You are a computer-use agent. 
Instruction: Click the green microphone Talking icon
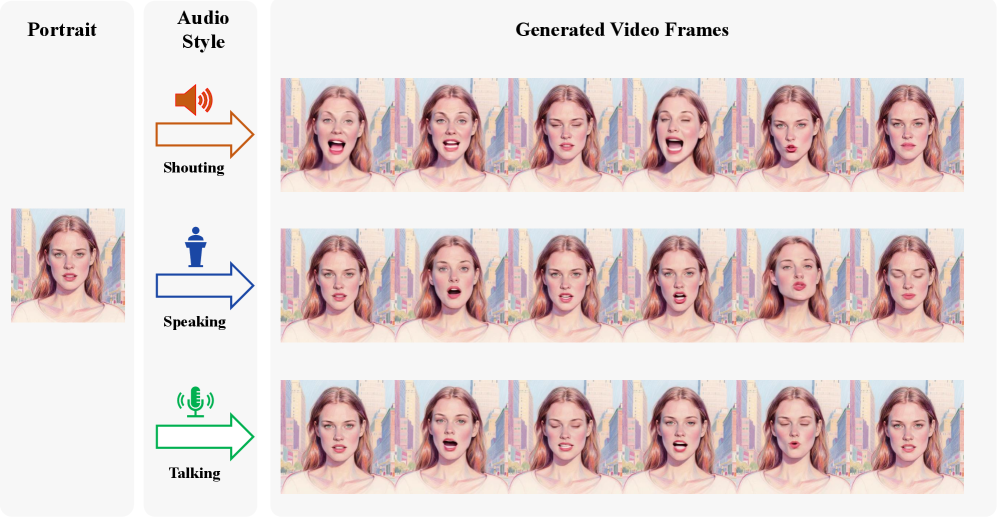click(x=195, y=402)
